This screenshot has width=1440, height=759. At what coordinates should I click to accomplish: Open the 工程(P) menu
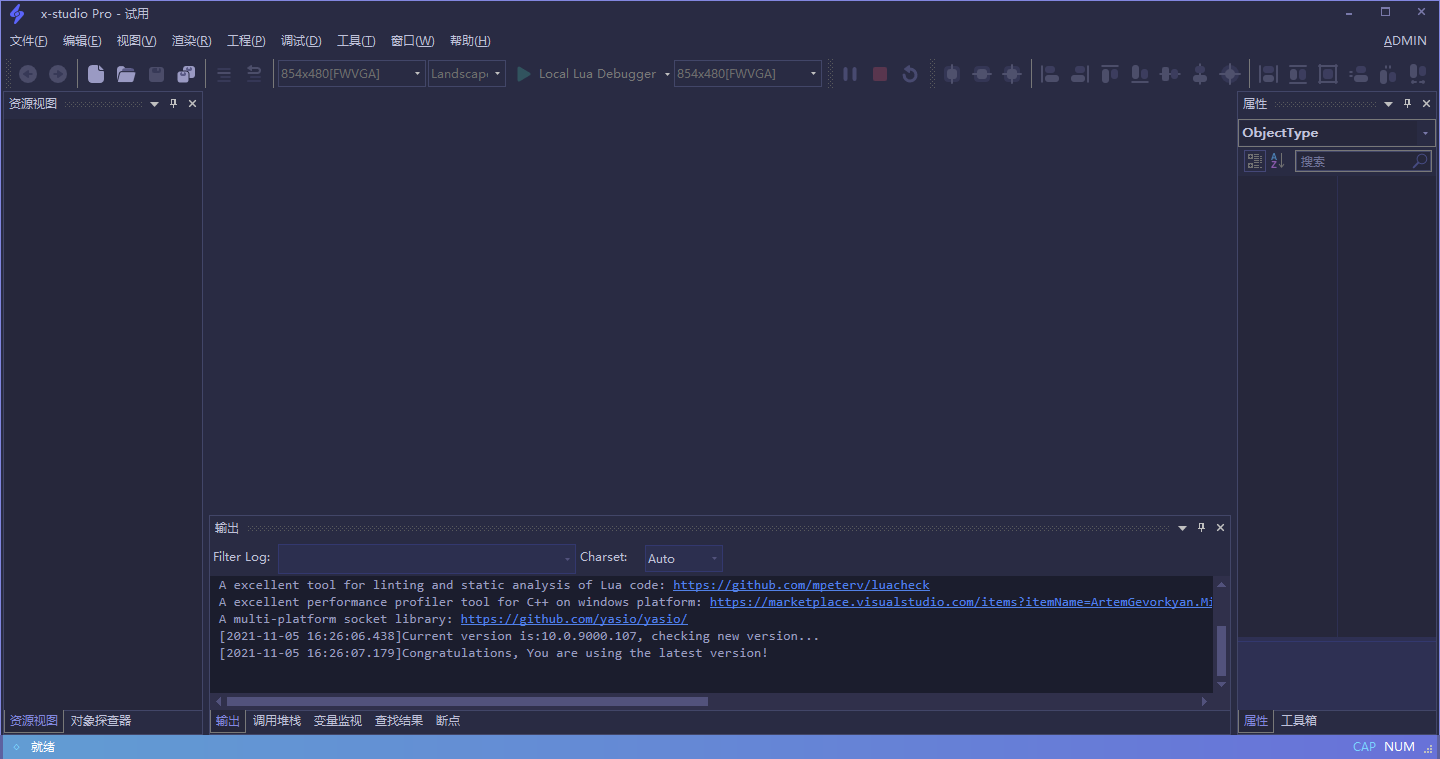coord(246,41)
